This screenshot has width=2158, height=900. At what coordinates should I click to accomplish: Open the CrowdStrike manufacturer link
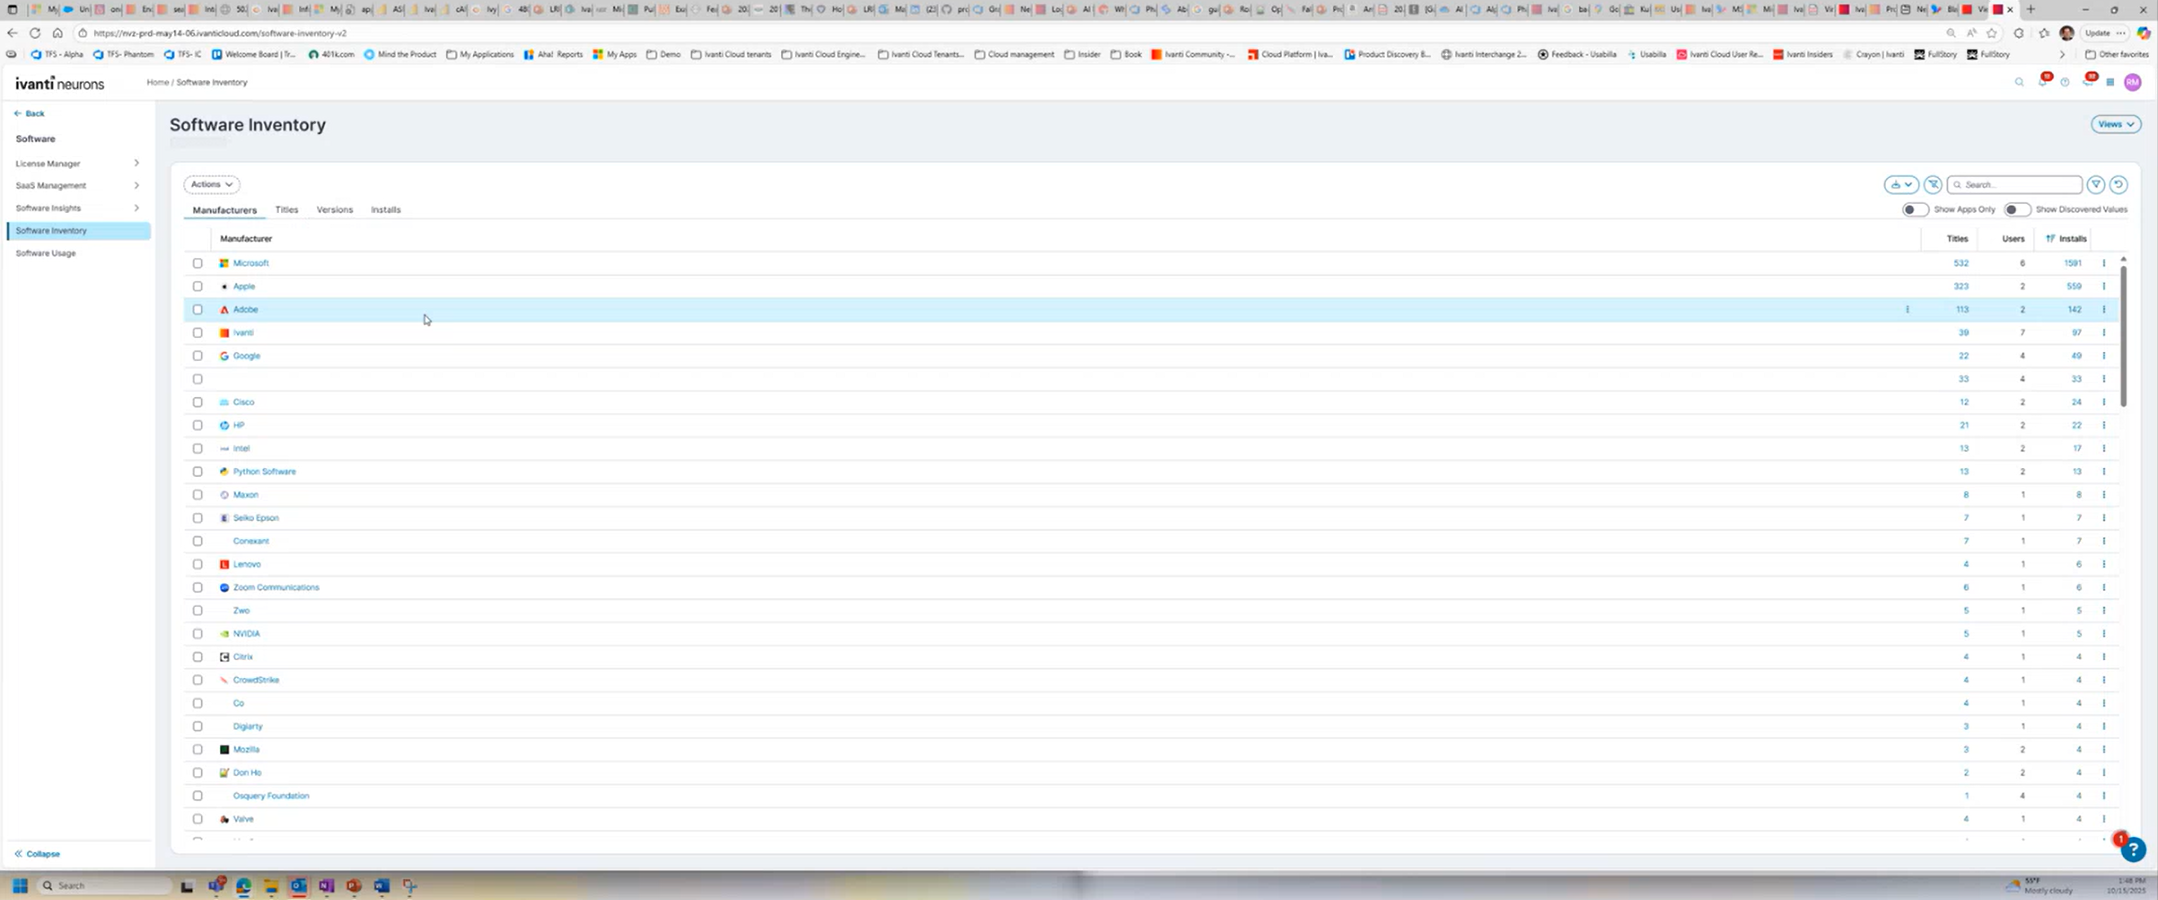pos(256,680)
